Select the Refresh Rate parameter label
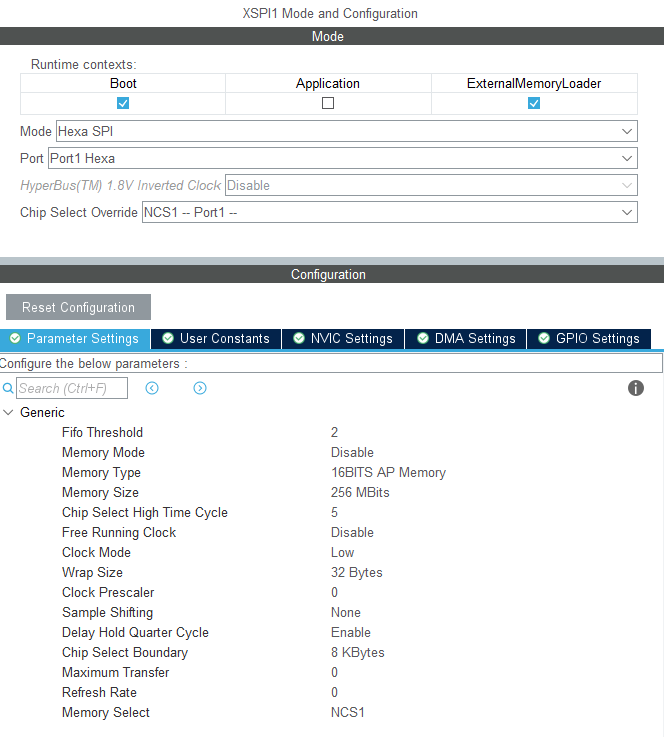 99,692
